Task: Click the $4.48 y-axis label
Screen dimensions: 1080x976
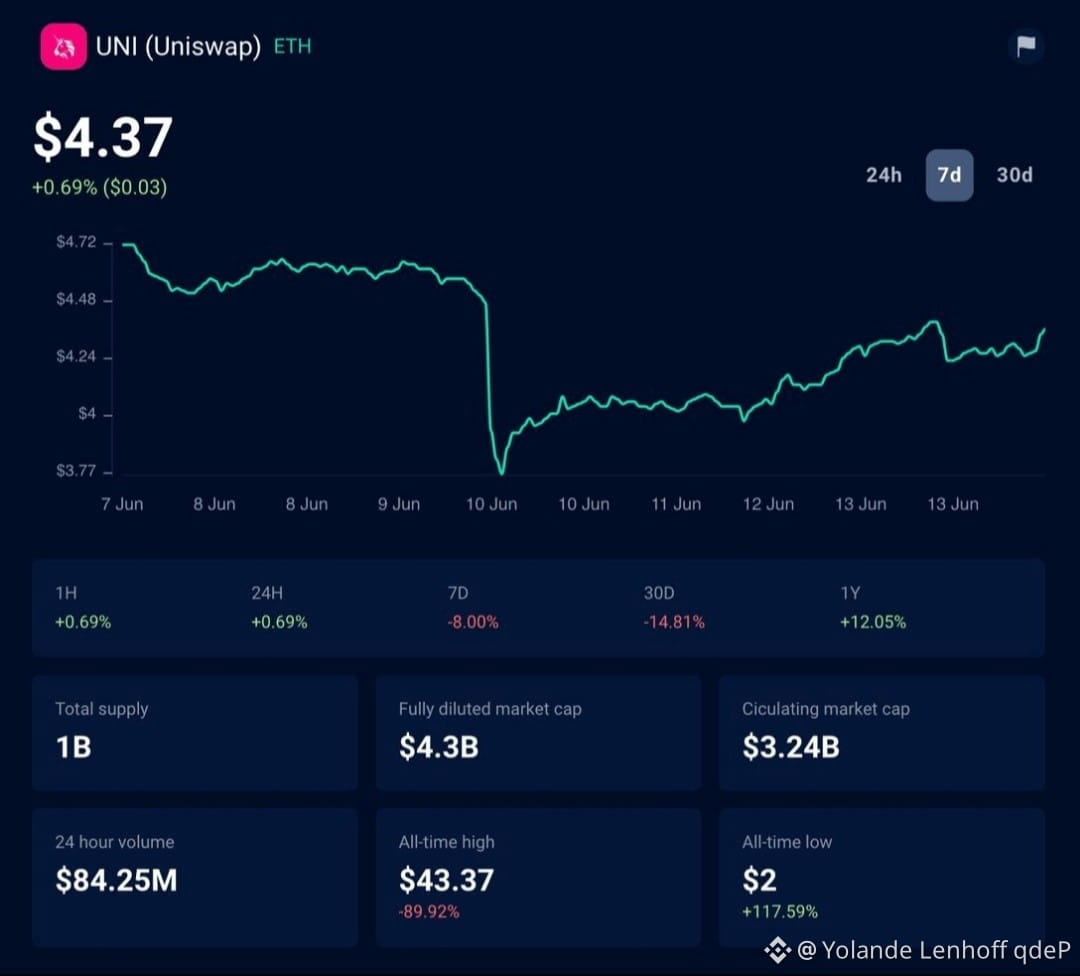Action: point(76,299)
